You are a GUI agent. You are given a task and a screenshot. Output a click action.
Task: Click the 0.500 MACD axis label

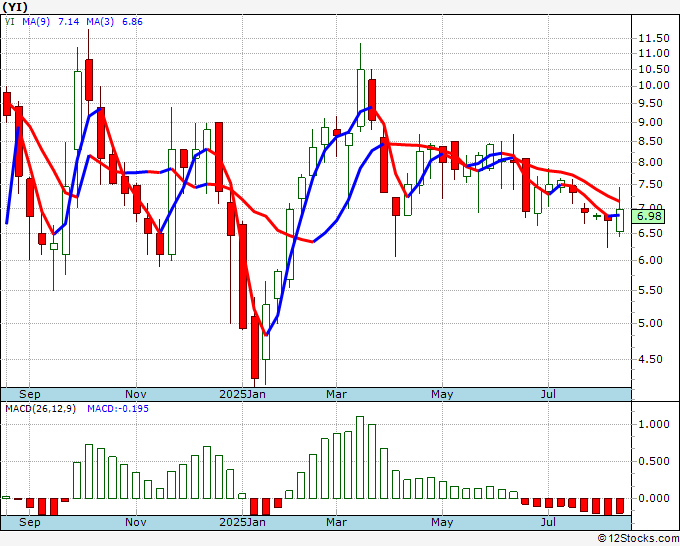pyautogui.click(x=654, y=461)
